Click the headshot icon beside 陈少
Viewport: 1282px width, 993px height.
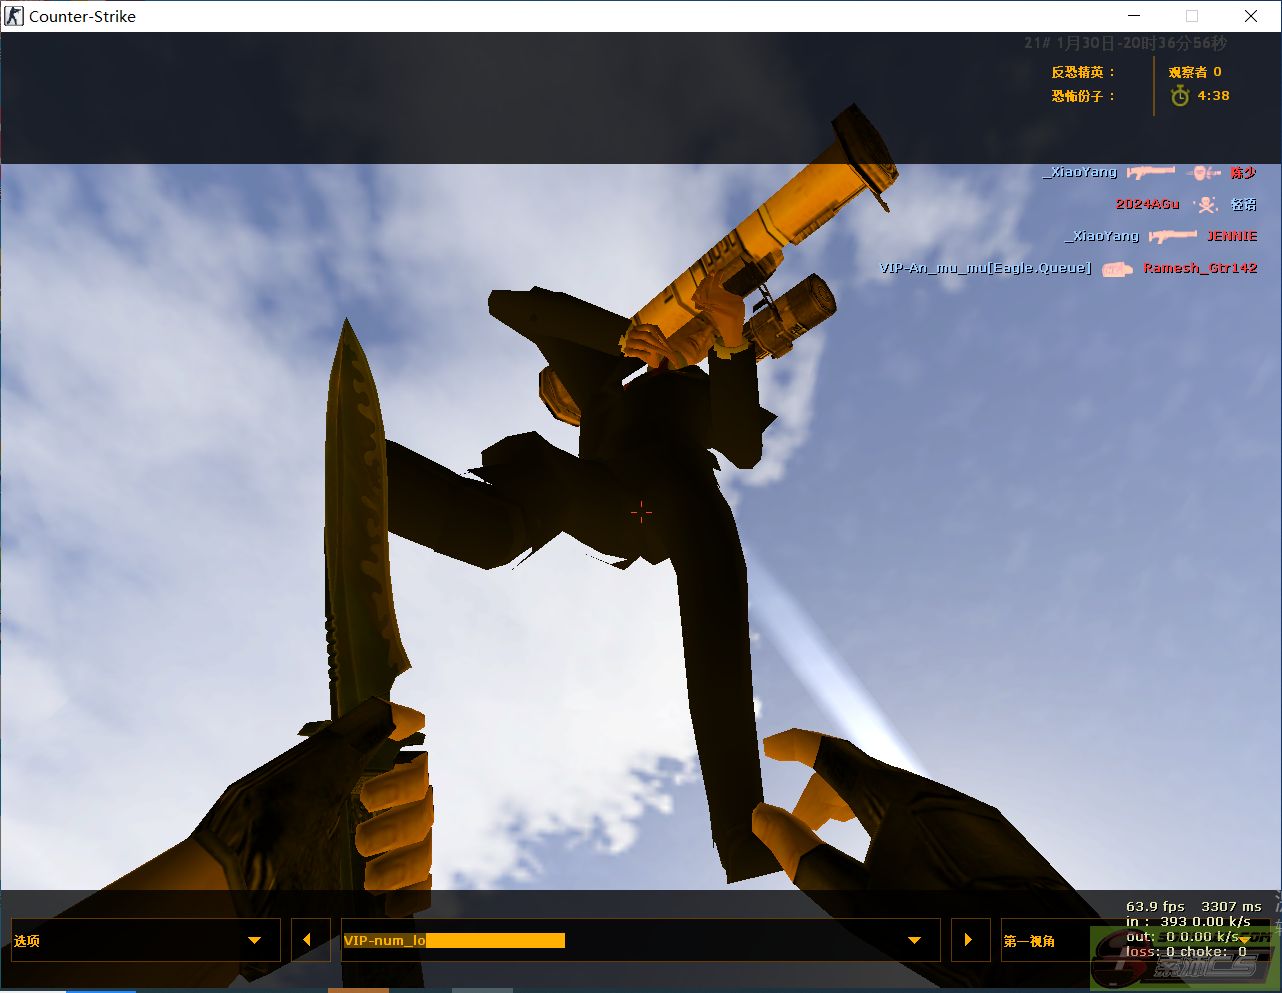tap(1204, 172)
